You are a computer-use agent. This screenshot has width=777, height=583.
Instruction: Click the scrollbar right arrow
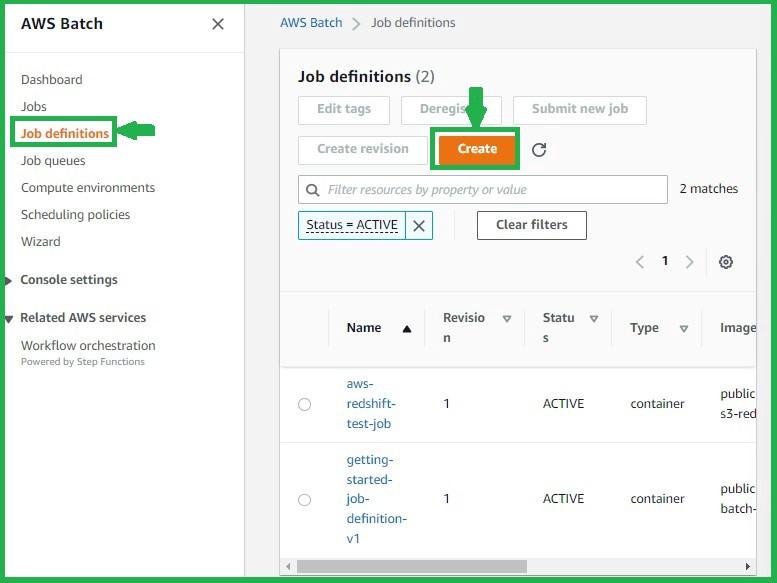click(x=747, y=566)
